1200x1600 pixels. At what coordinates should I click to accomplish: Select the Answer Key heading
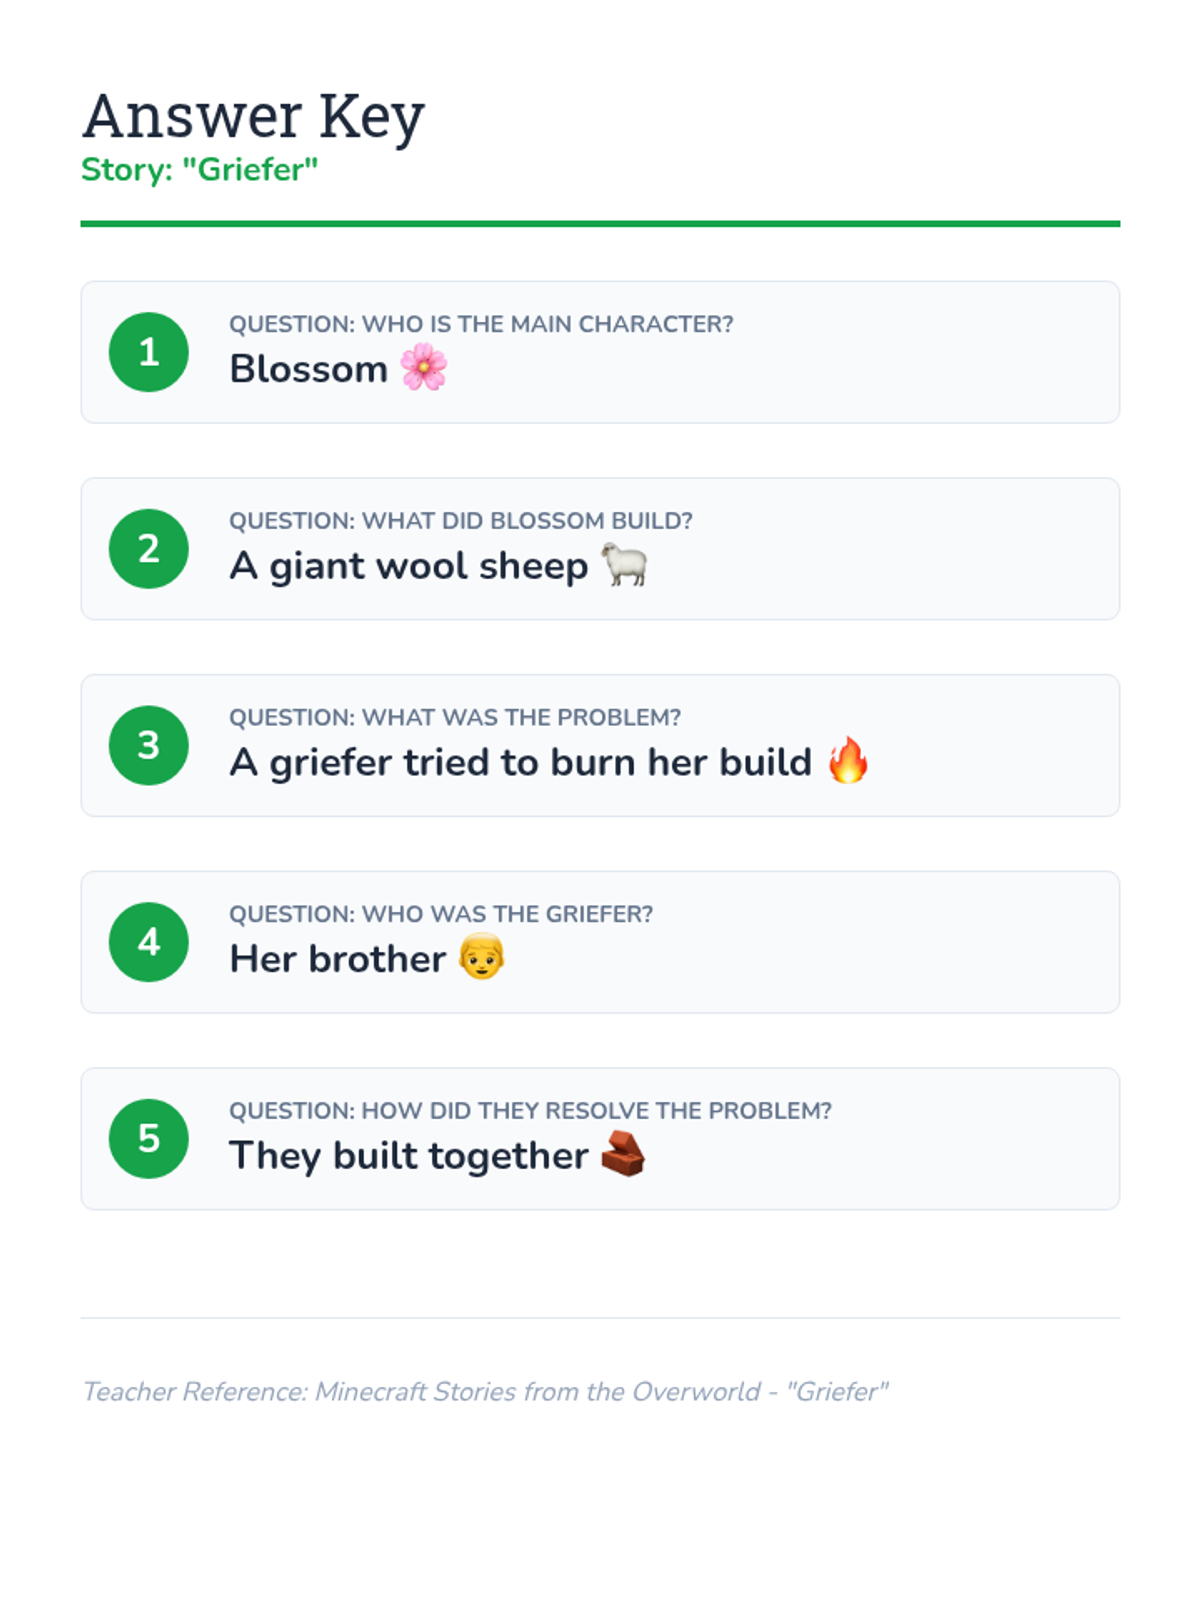[x=254, y=118]
